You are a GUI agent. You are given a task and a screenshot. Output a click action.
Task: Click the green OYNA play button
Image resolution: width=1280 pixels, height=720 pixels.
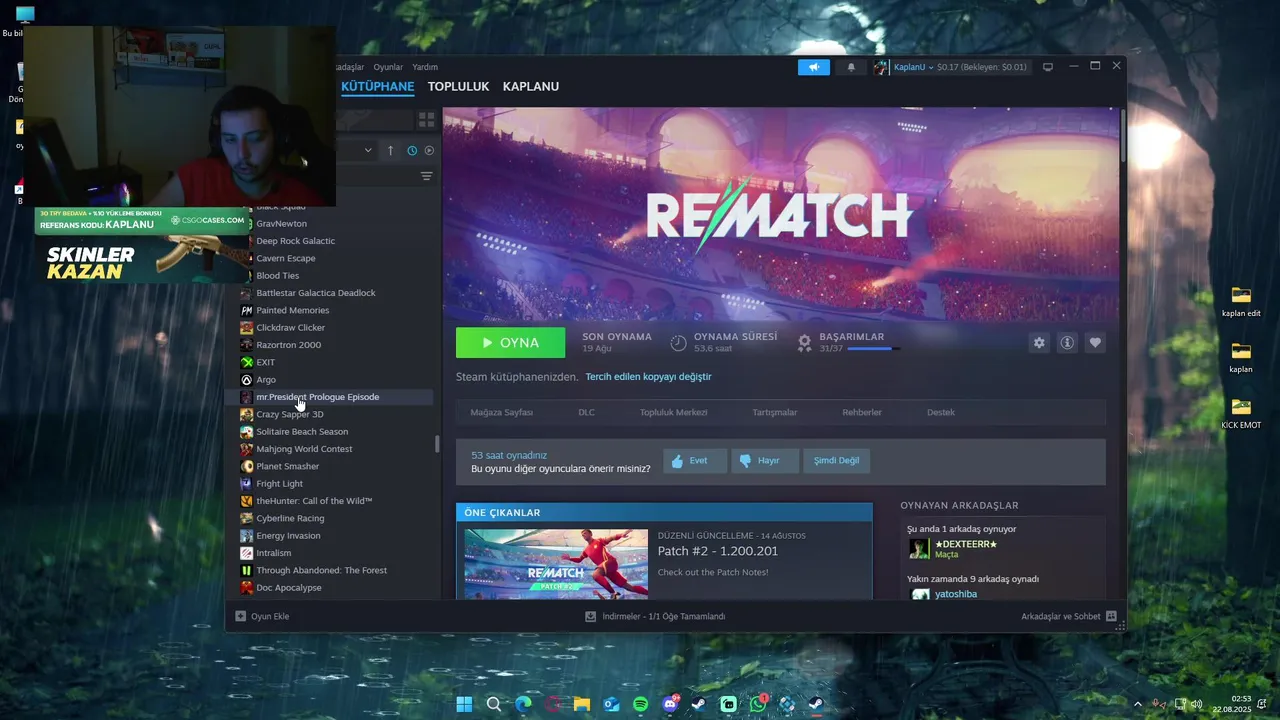tap(510, 342)
